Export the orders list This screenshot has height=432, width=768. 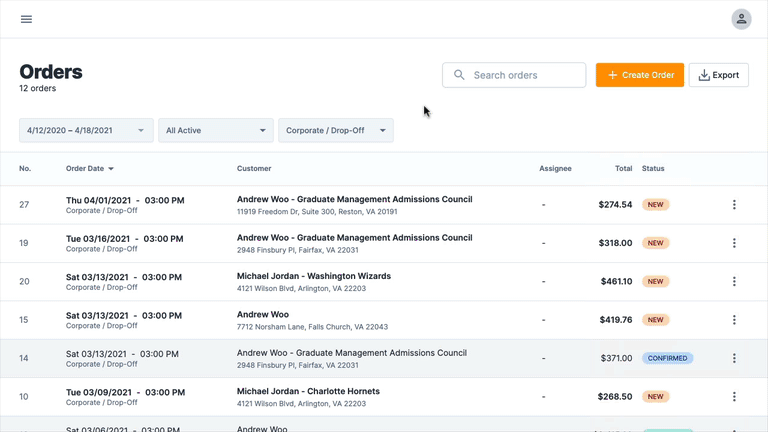719,75
